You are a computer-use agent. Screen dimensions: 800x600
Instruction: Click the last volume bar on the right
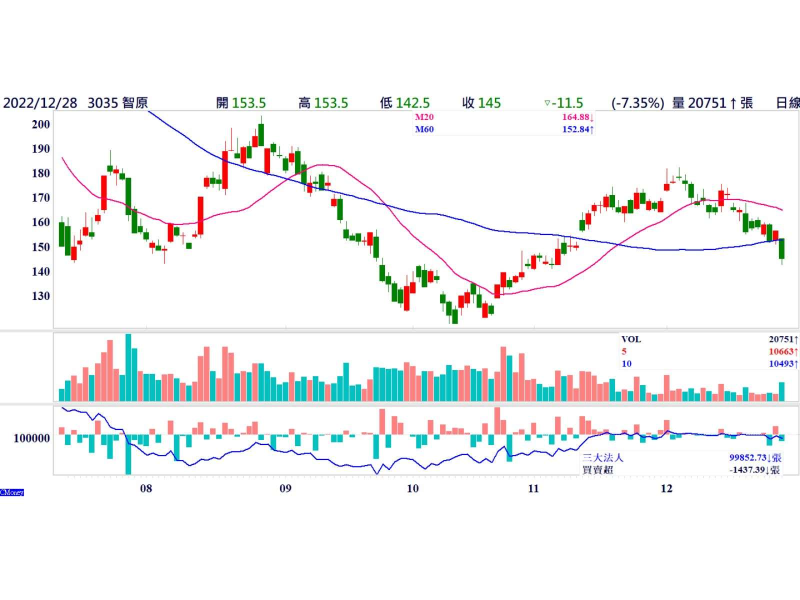click(782, 391)
